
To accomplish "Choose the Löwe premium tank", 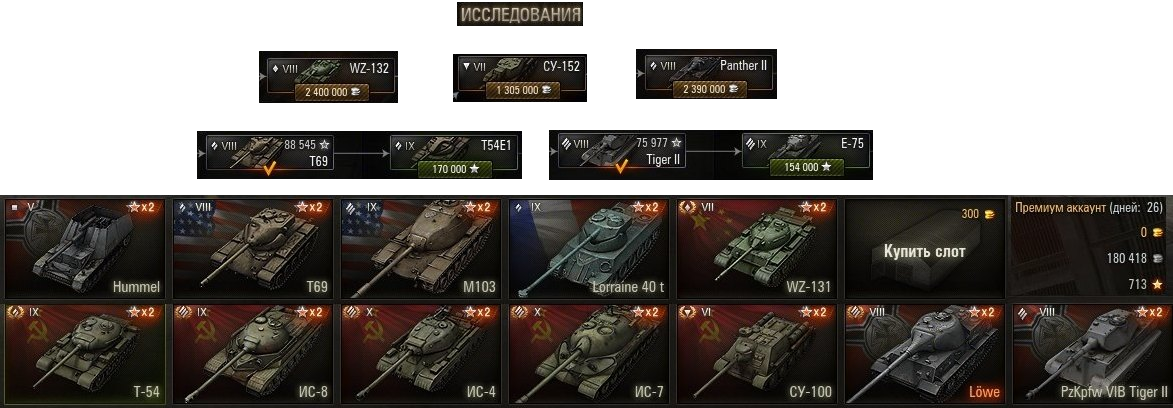I will point(924,354).
